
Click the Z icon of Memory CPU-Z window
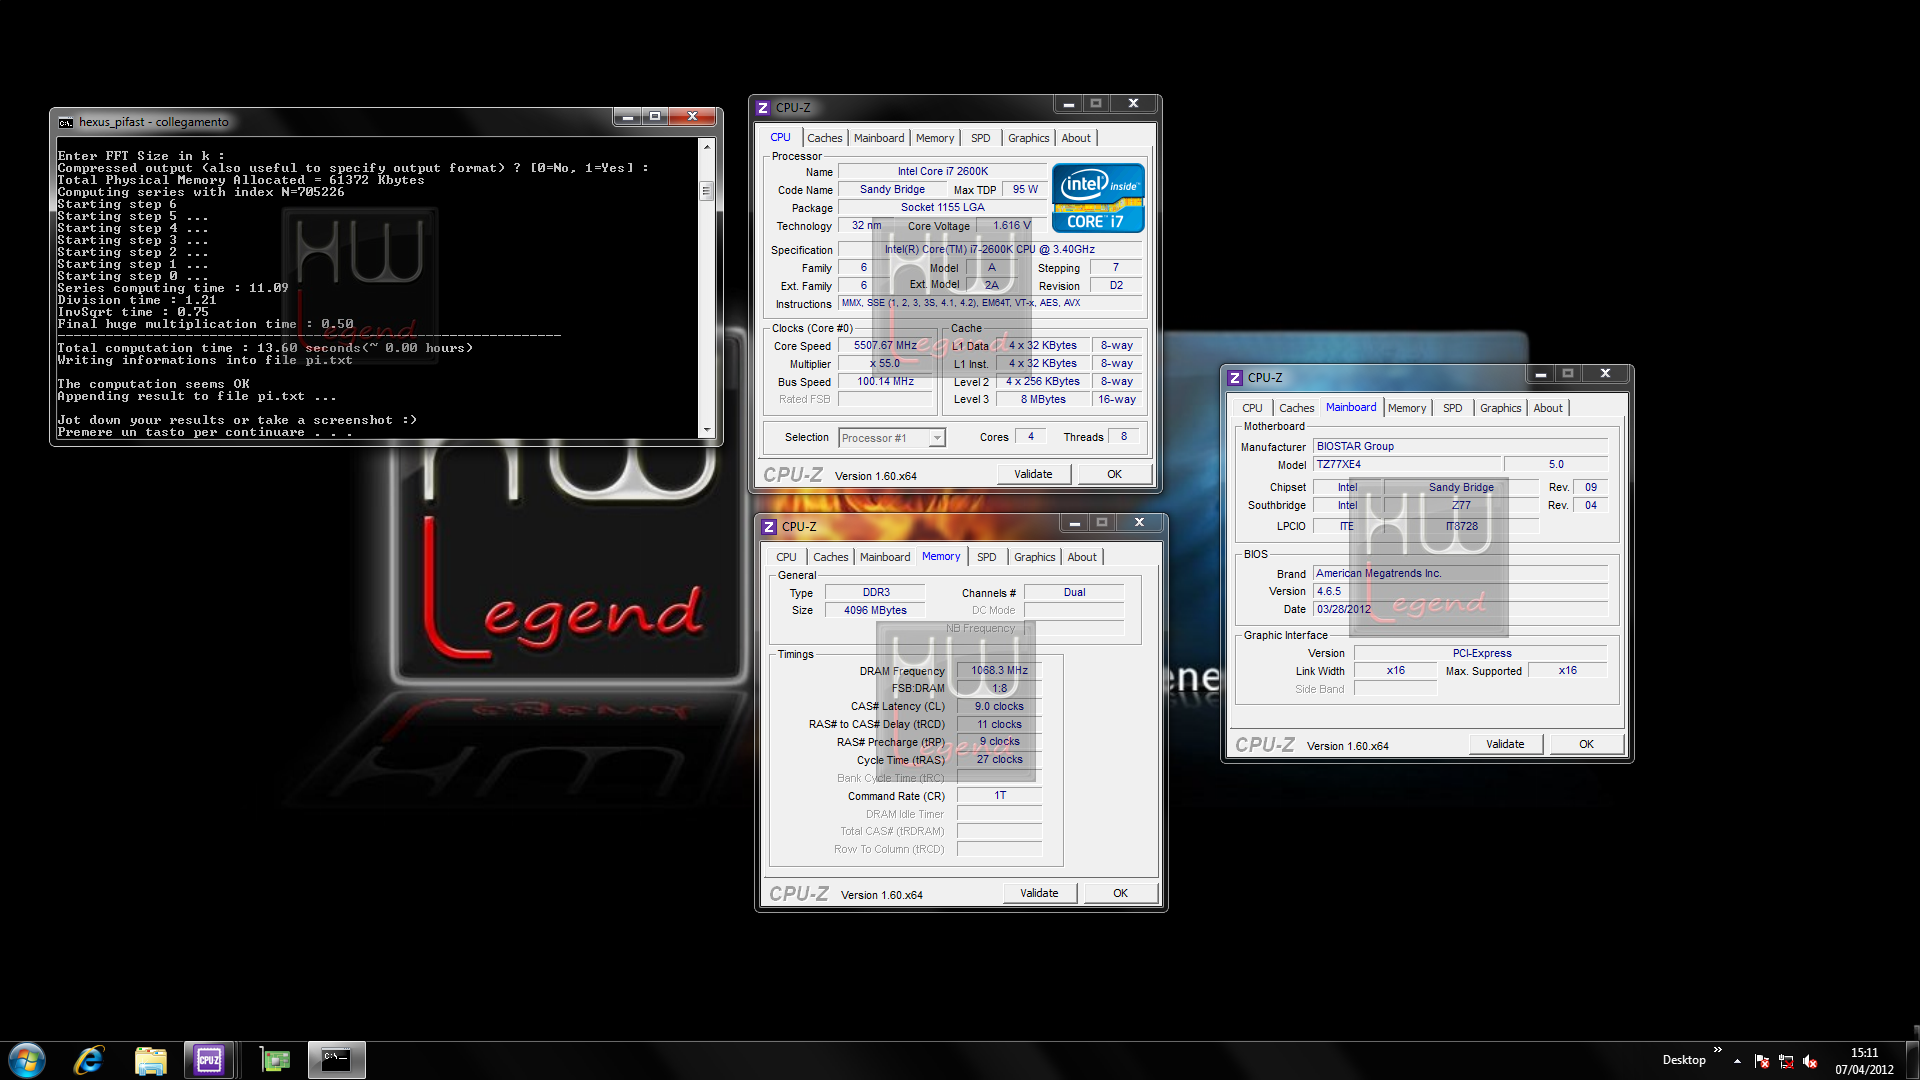tap(769, 527)
